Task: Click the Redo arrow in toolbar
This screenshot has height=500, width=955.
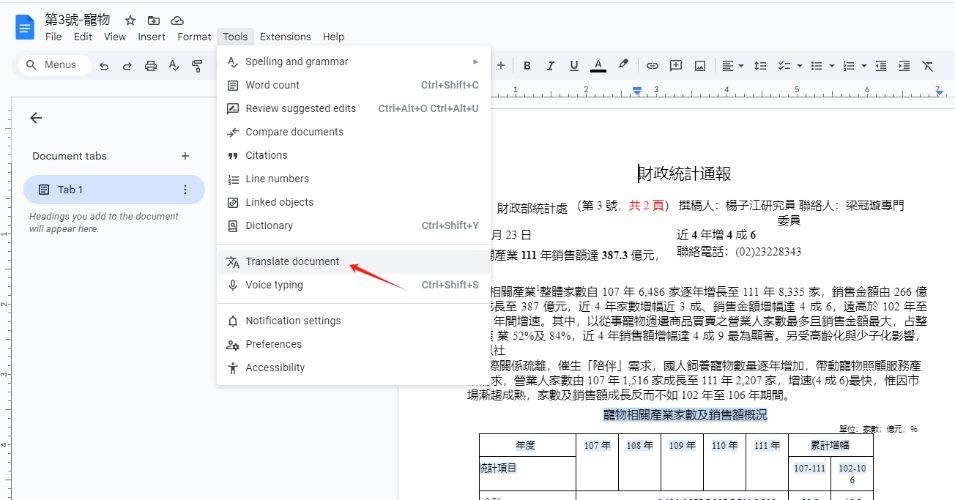Action: pos(127,66)
